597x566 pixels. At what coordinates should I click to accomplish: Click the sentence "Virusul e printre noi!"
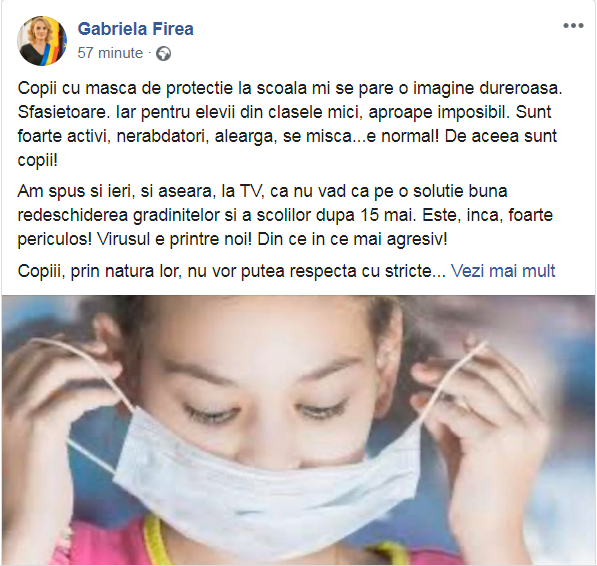tap(174, 239)
